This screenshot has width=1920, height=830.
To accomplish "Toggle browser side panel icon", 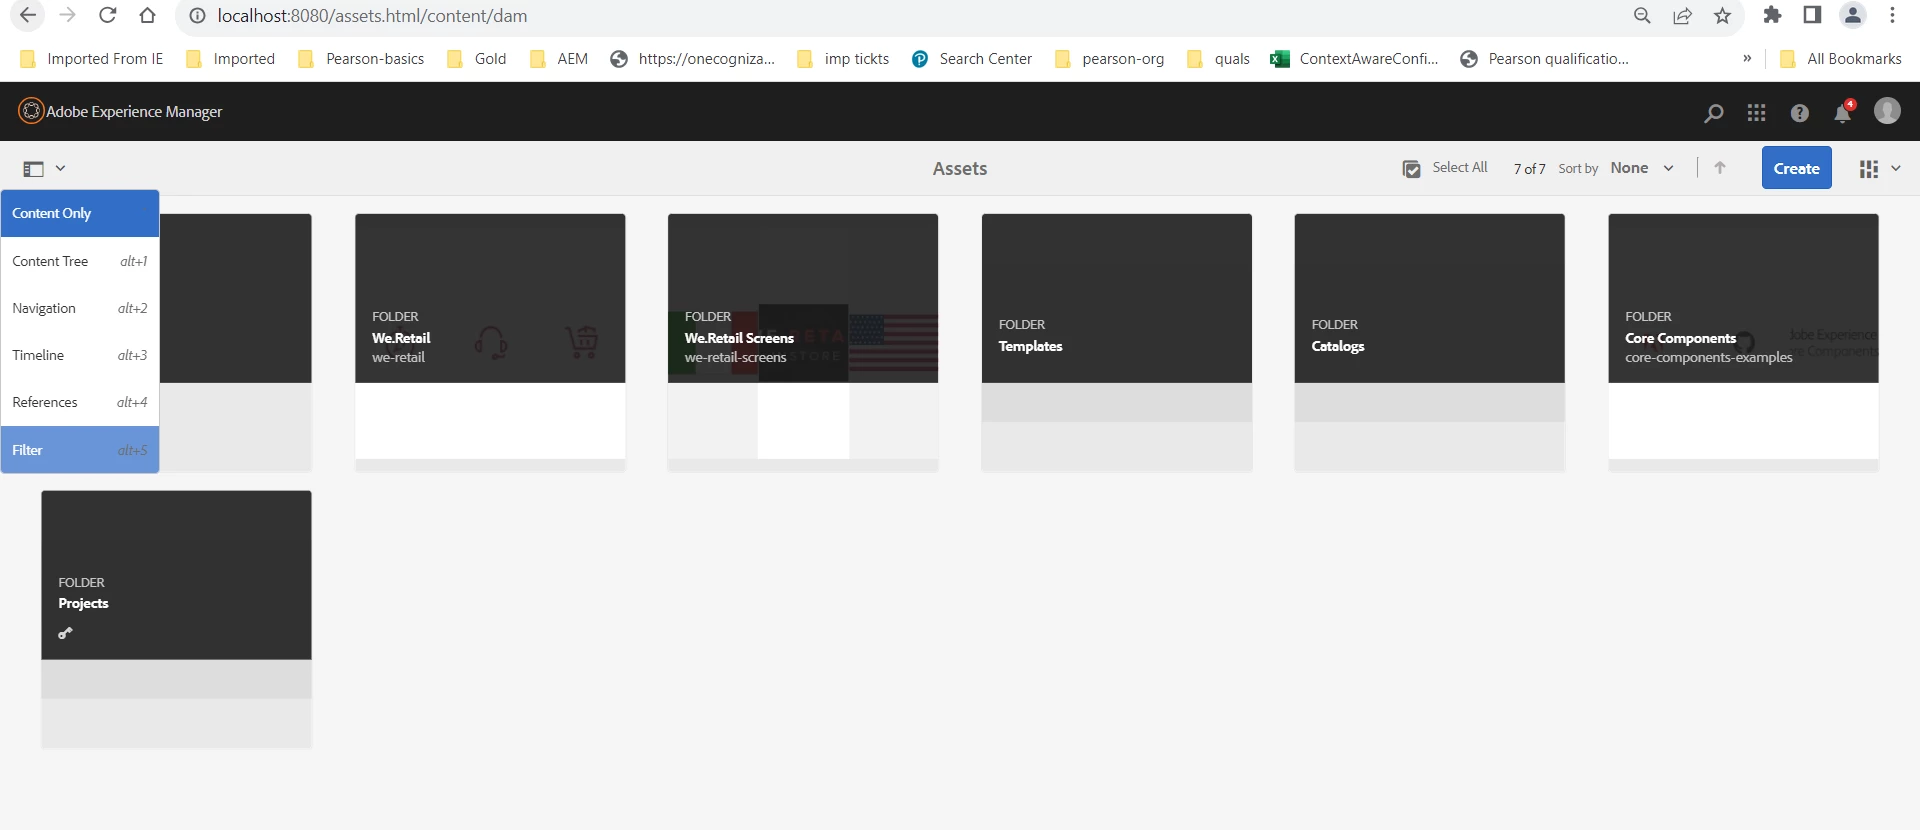I will coord(1812,15).
